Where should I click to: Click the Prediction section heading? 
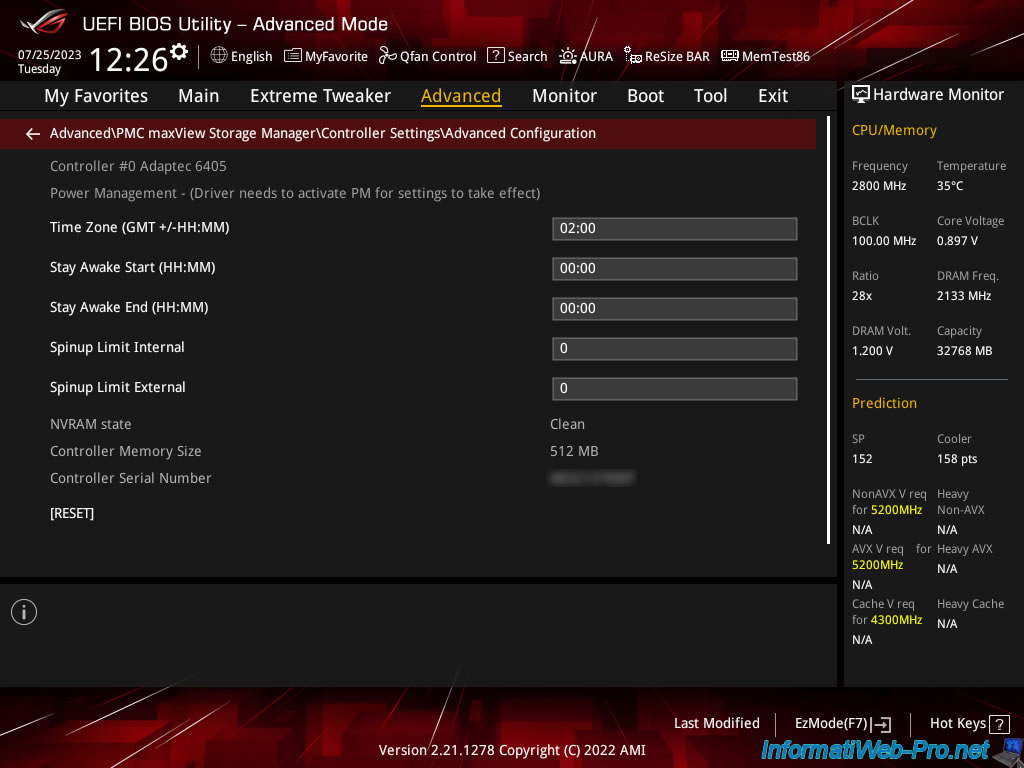(x=884, y=403)
